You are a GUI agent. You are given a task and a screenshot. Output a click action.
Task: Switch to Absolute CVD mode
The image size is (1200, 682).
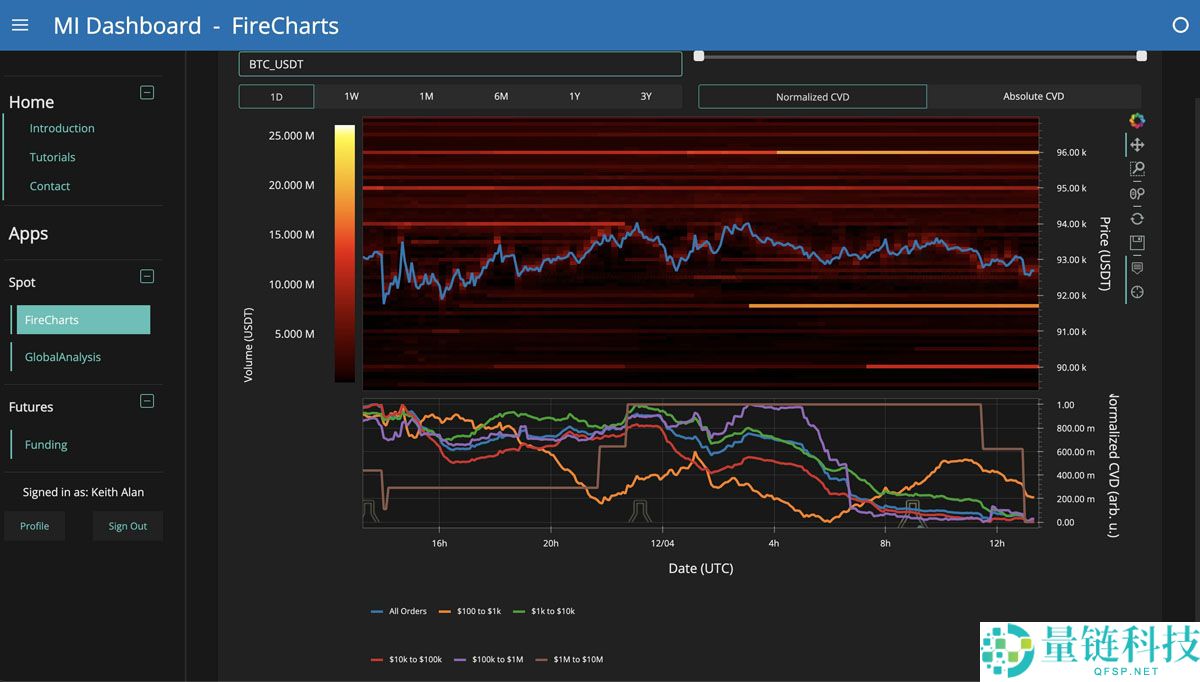tap(1032, 96)
